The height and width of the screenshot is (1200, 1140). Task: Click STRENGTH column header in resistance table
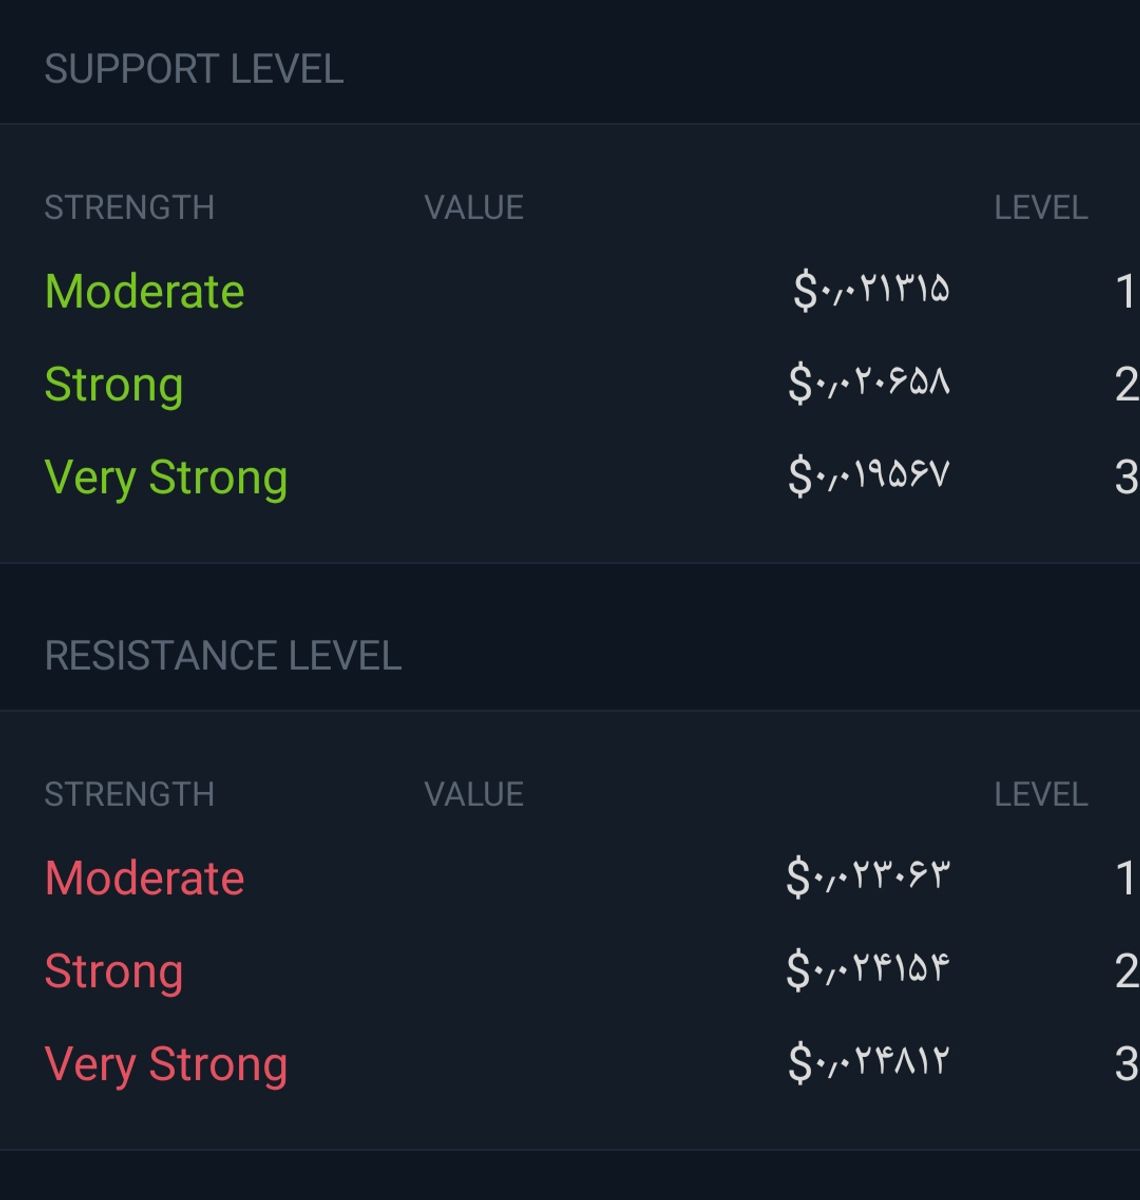click(129, 795)
